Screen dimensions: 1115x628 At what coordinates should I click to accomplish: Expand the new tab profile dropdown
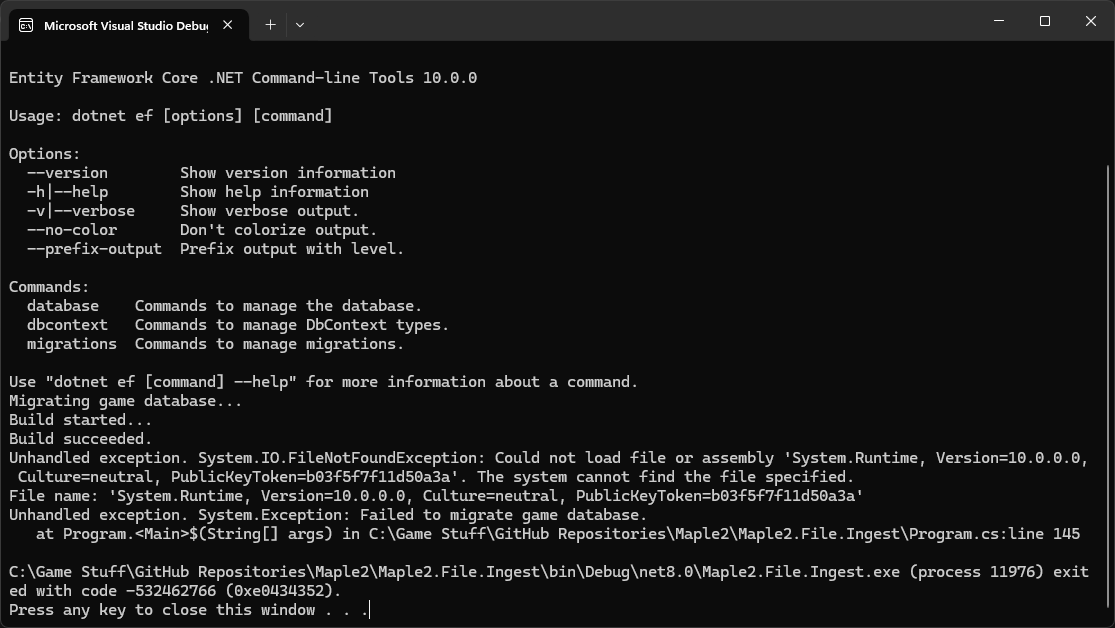click(300, 25)
